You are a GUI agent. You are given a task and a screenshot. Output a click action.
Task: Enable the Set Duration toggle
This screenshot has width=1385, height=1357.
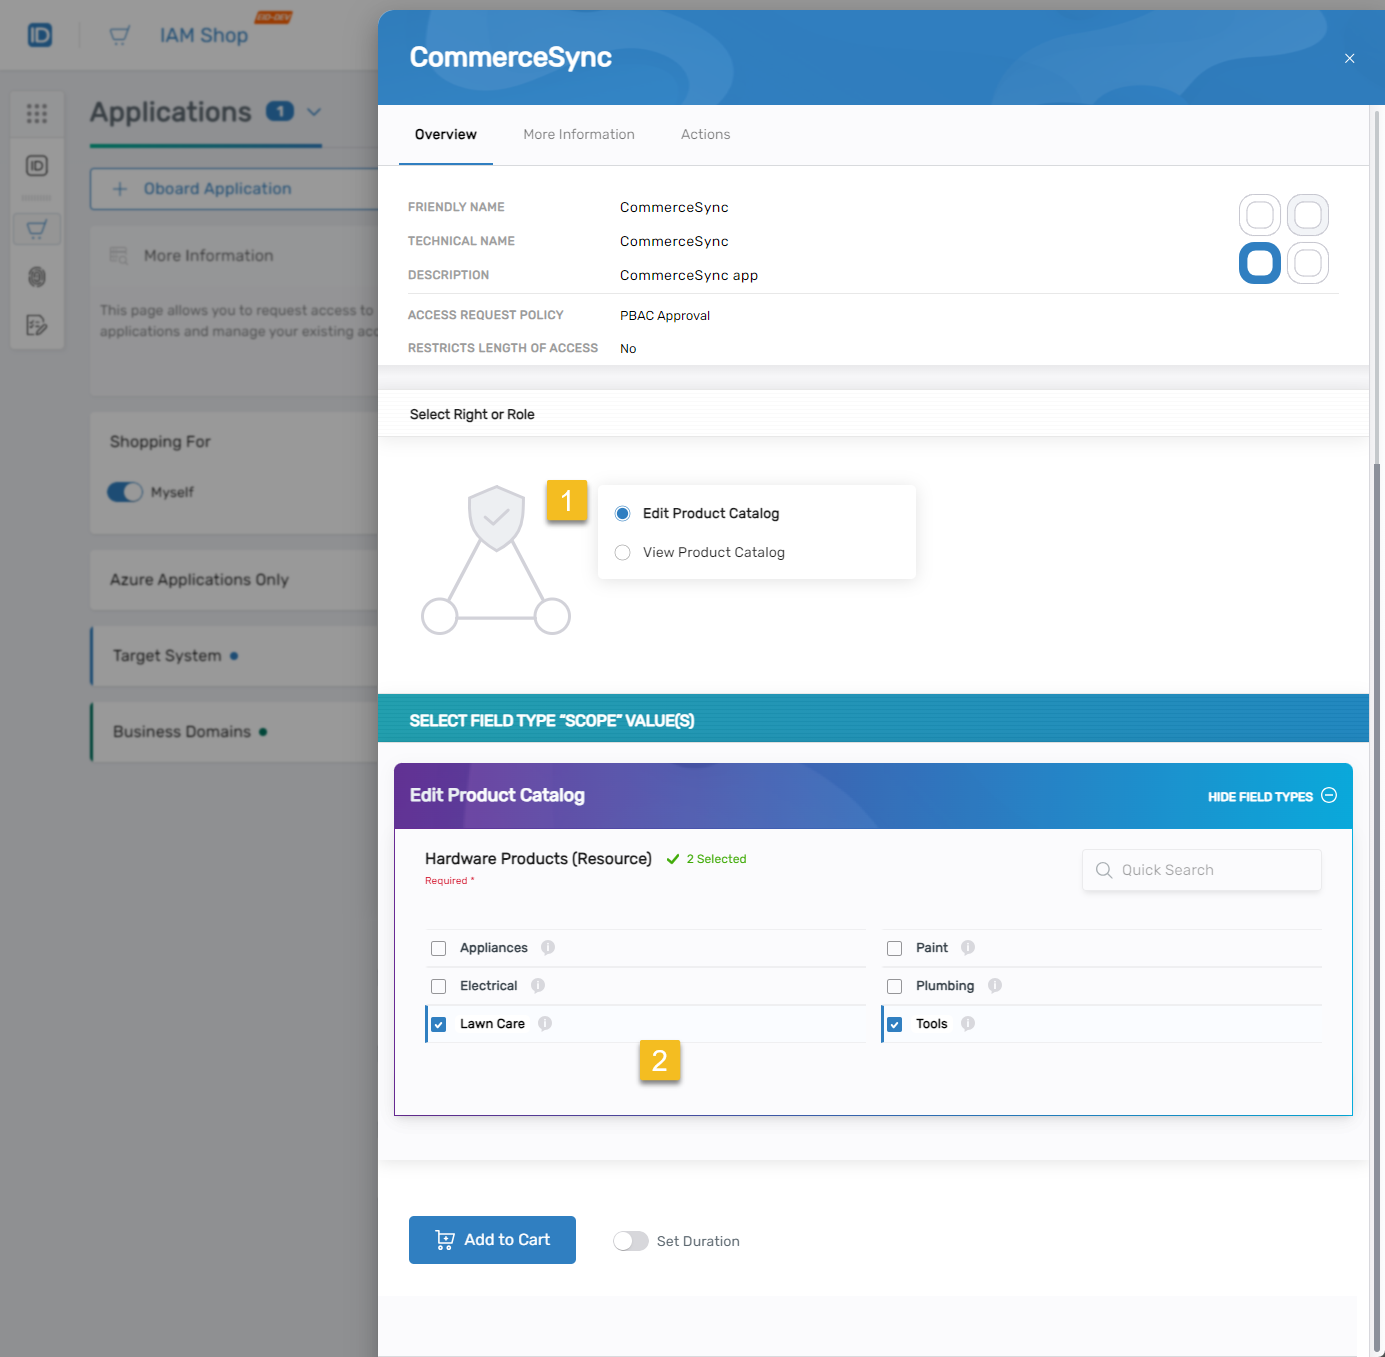pos(631,1241)
